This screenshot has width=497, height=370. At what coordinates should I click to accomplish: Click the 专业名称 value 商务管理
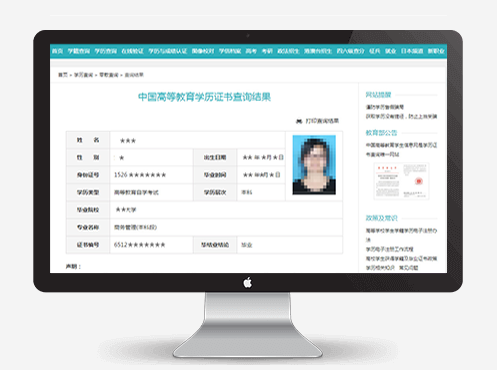tap(135, 227)
